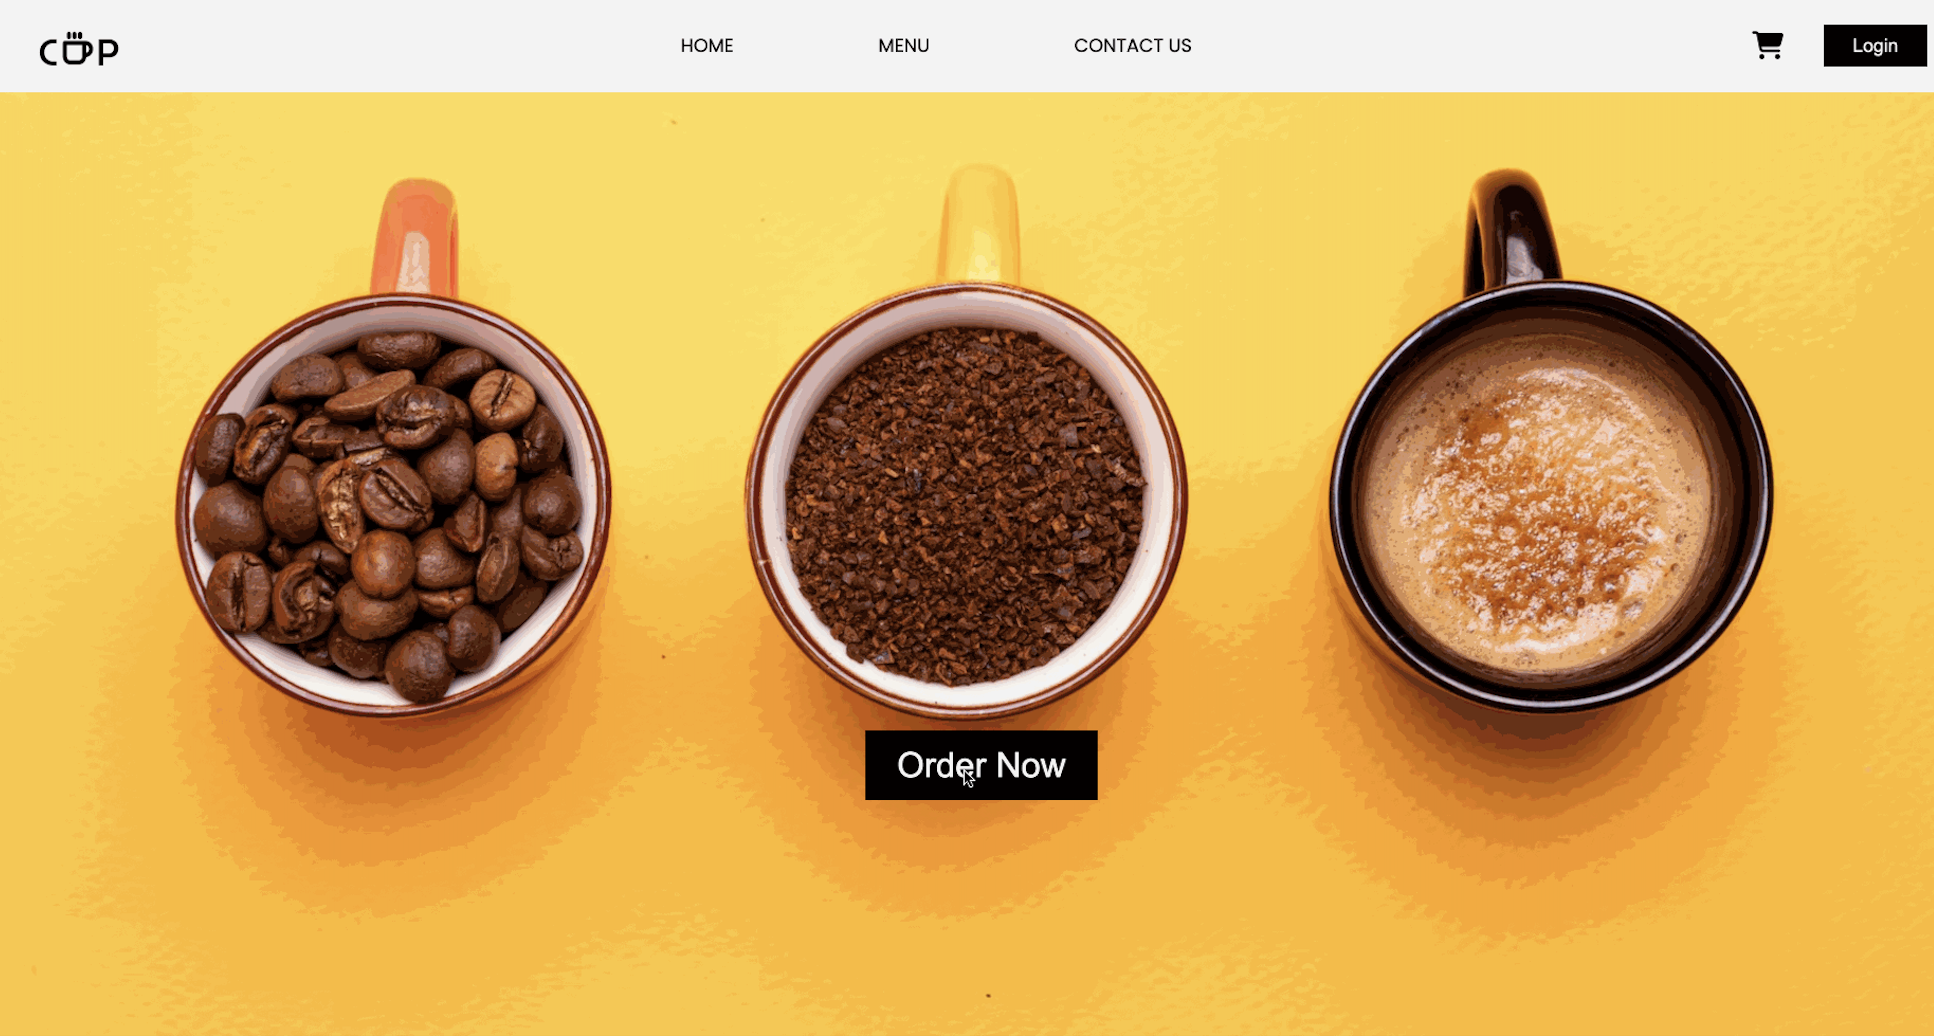Open the shopping cart icon
1934x1036 pixels.
click(1767, 45)
